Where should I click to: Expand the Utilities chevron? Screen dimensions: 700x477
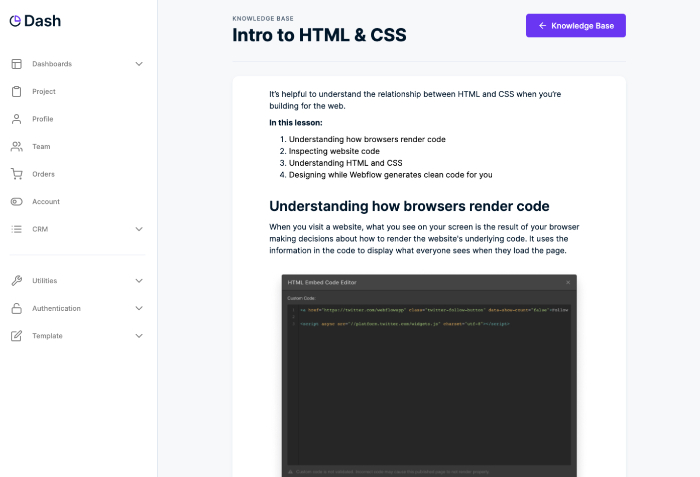[x=139, y=280]
